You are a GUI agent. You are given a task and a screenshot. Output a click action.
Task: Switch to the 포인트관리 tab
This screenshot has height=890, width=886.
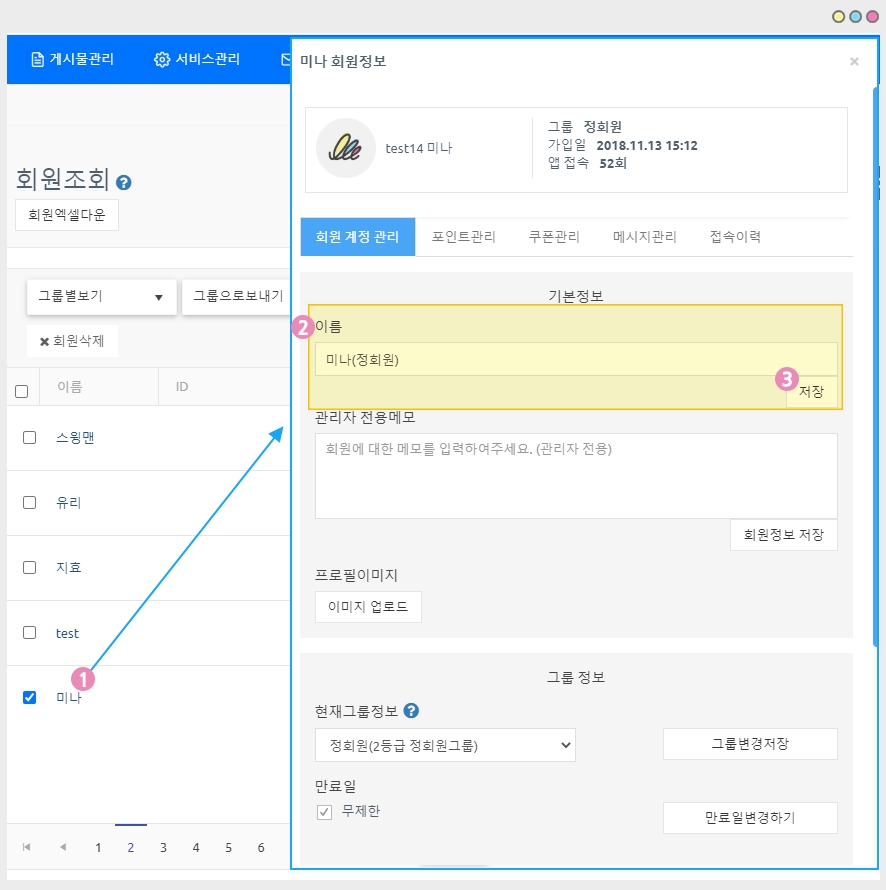[x=463, y=237]
